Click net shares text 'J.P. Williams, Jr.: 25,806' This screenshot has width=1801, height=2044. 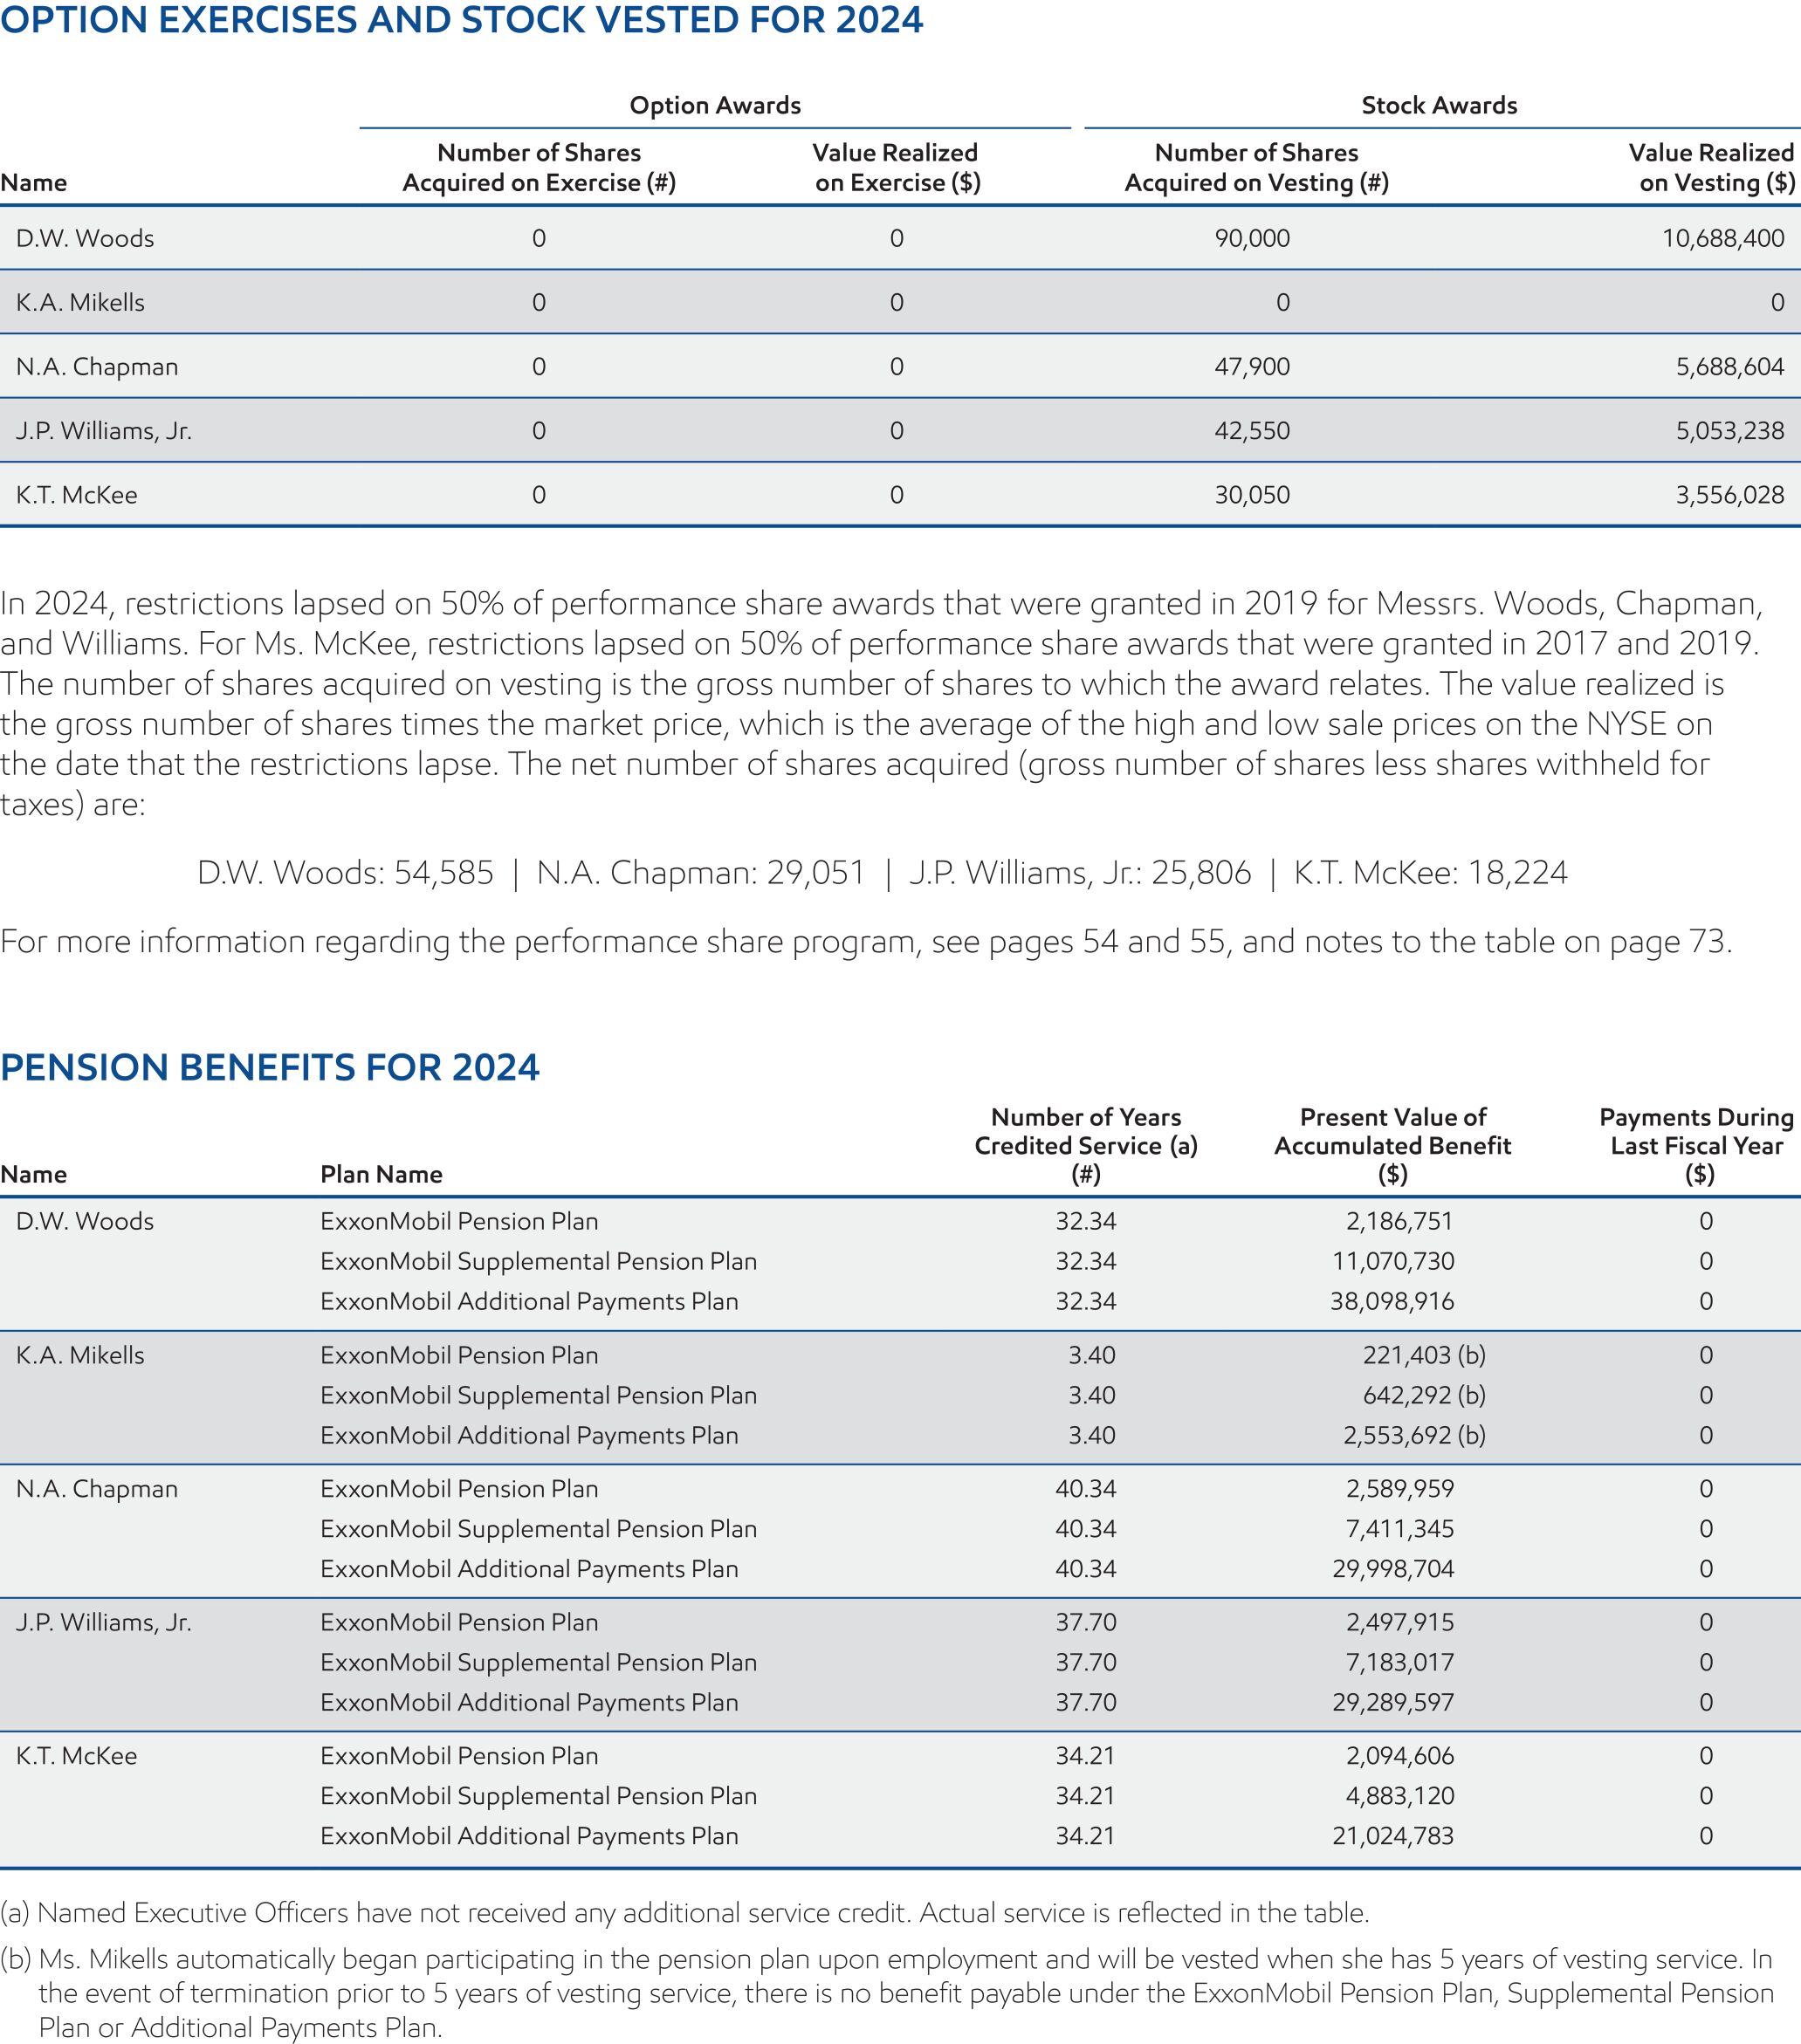pyautogui.click(x=1079, y=873)
